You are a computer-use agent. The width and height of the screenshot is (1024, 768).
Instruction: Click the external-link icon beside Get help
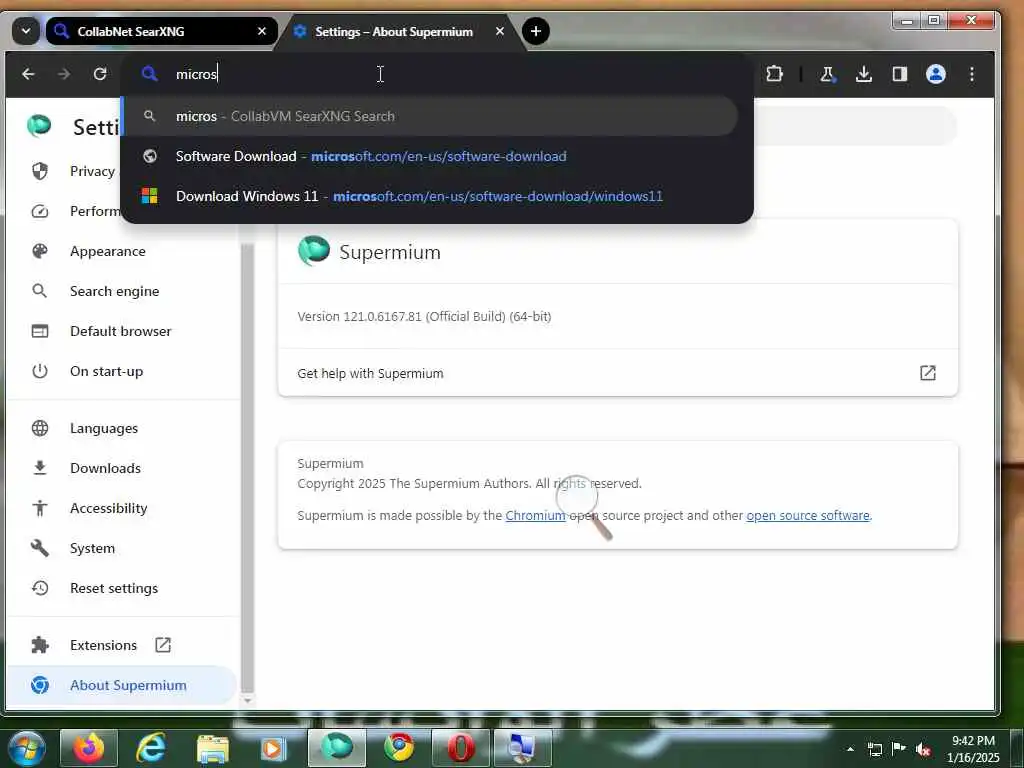click(927, 373)
